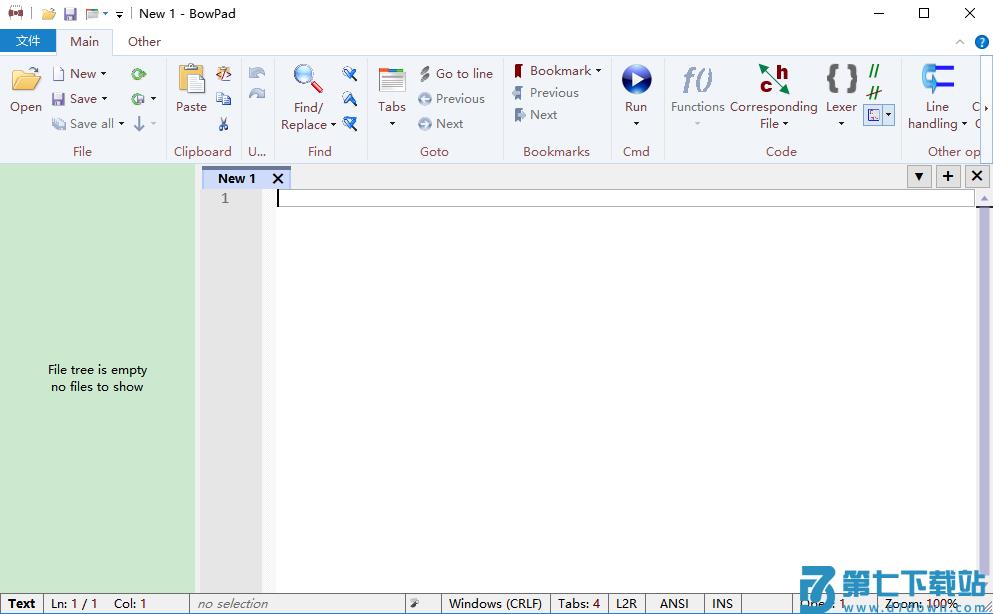
Task: Click the Cut scissors icon
Action: pyautogui.click(x=224, y=123)
